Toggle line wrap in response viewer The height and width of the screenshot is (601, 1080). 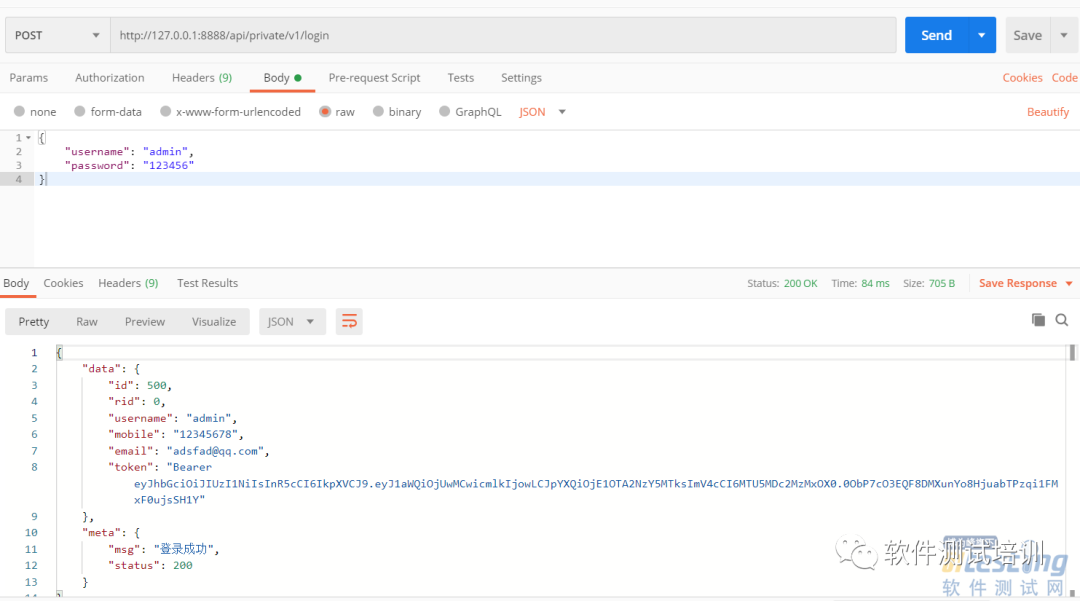pyautogui.click(x=349, y=321)
